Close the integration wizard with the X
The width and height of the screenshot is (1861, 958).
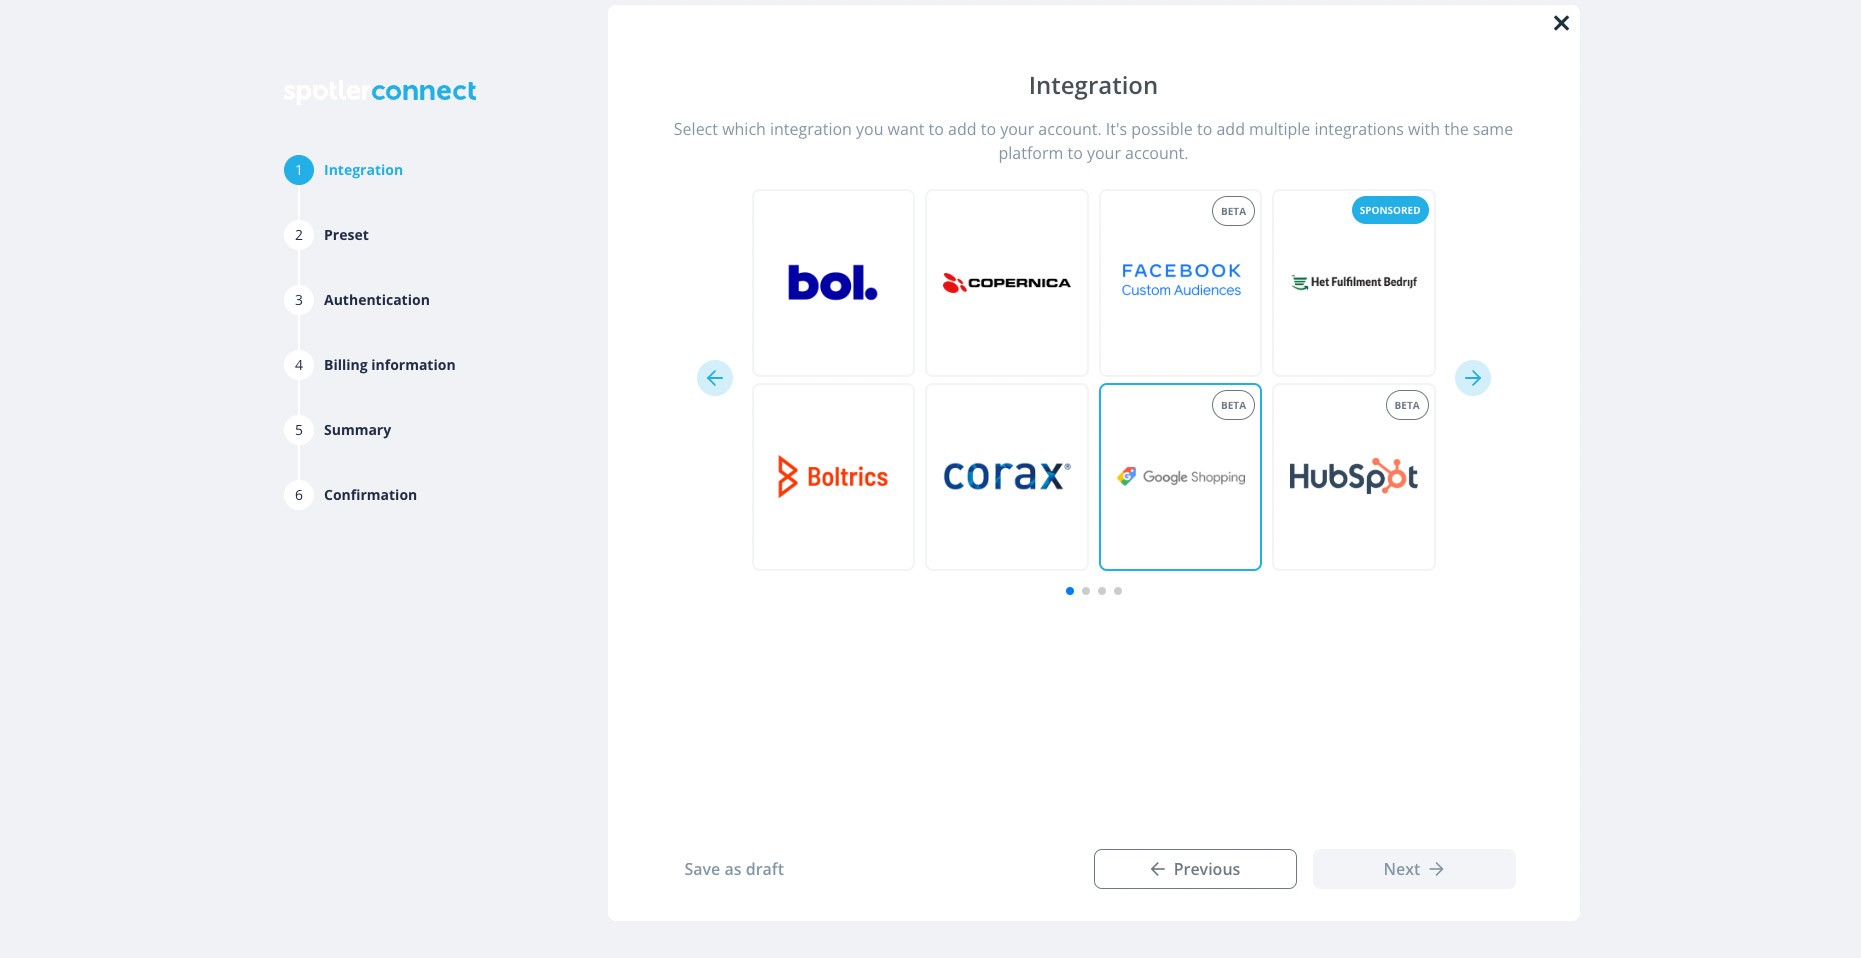tap(1561, 23)
